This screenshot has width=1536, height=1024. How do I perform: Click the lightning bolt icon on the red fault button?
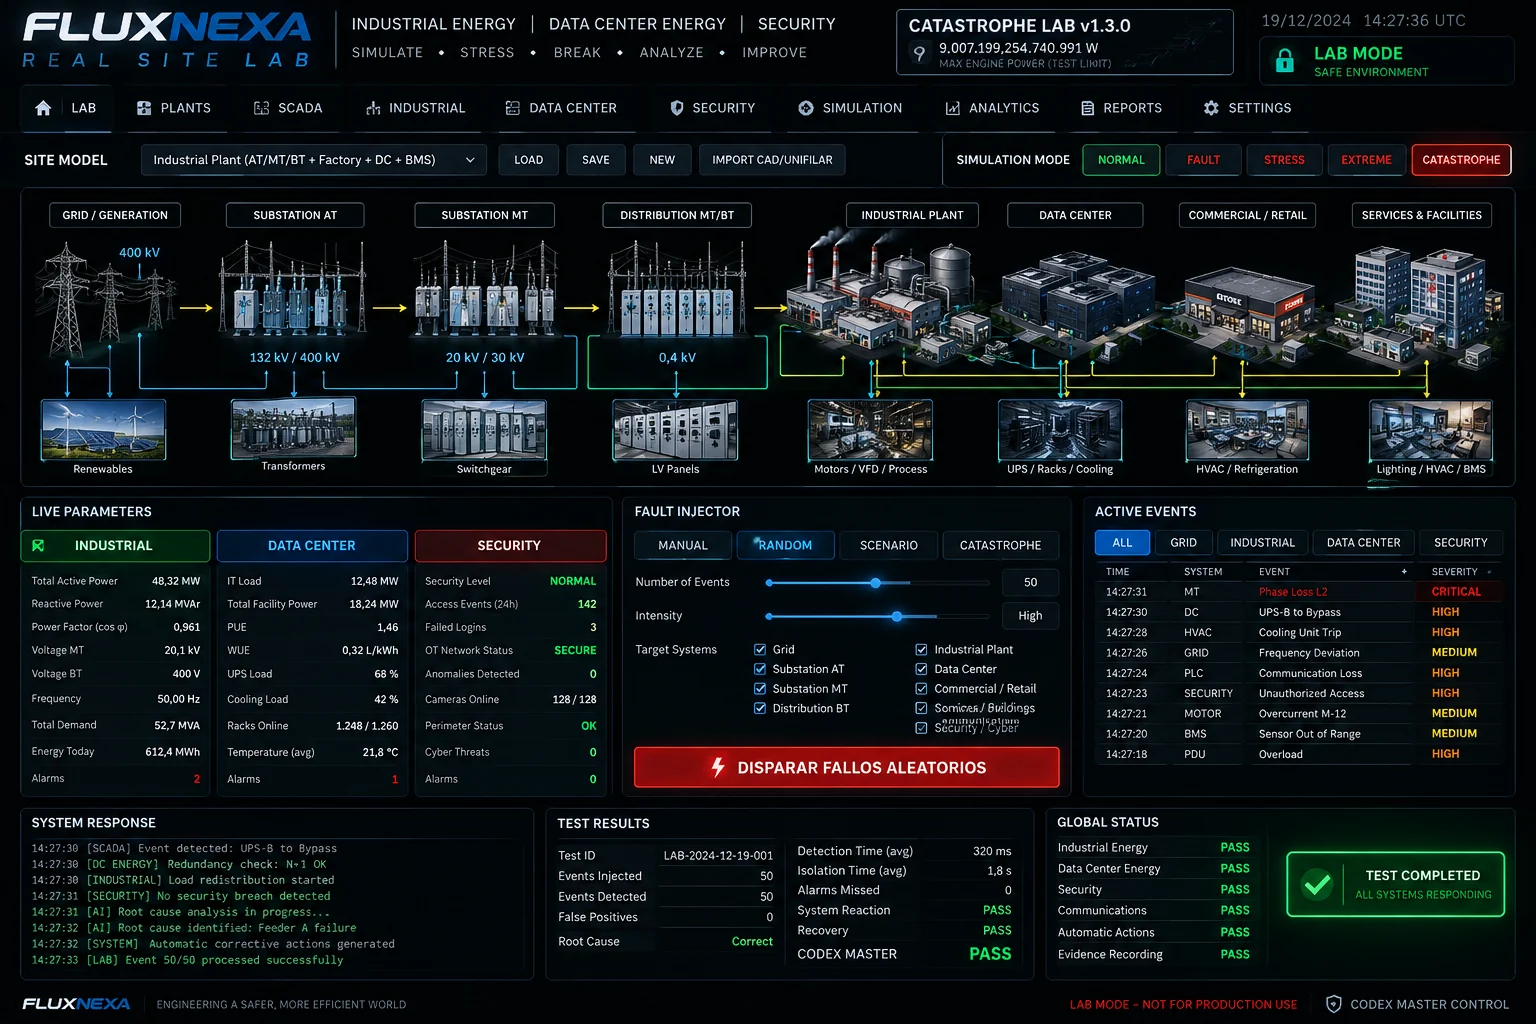click(717, 767)
